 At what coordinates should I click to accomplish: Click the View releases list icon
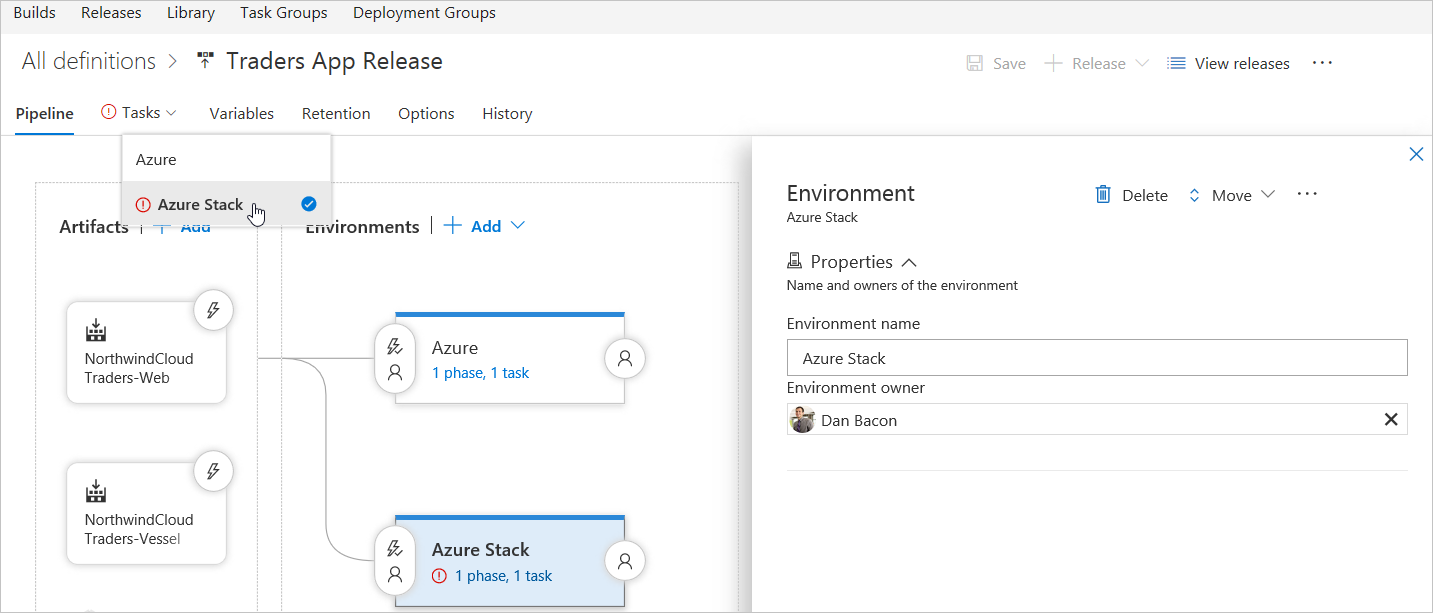coord(1177,63)
